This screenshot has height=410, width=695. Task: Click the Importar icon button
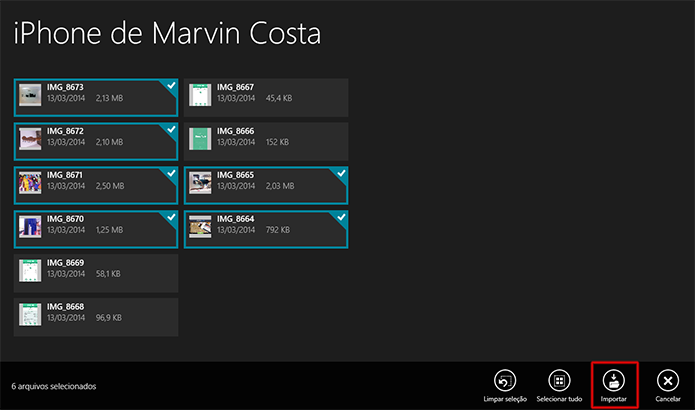[613, 380]
